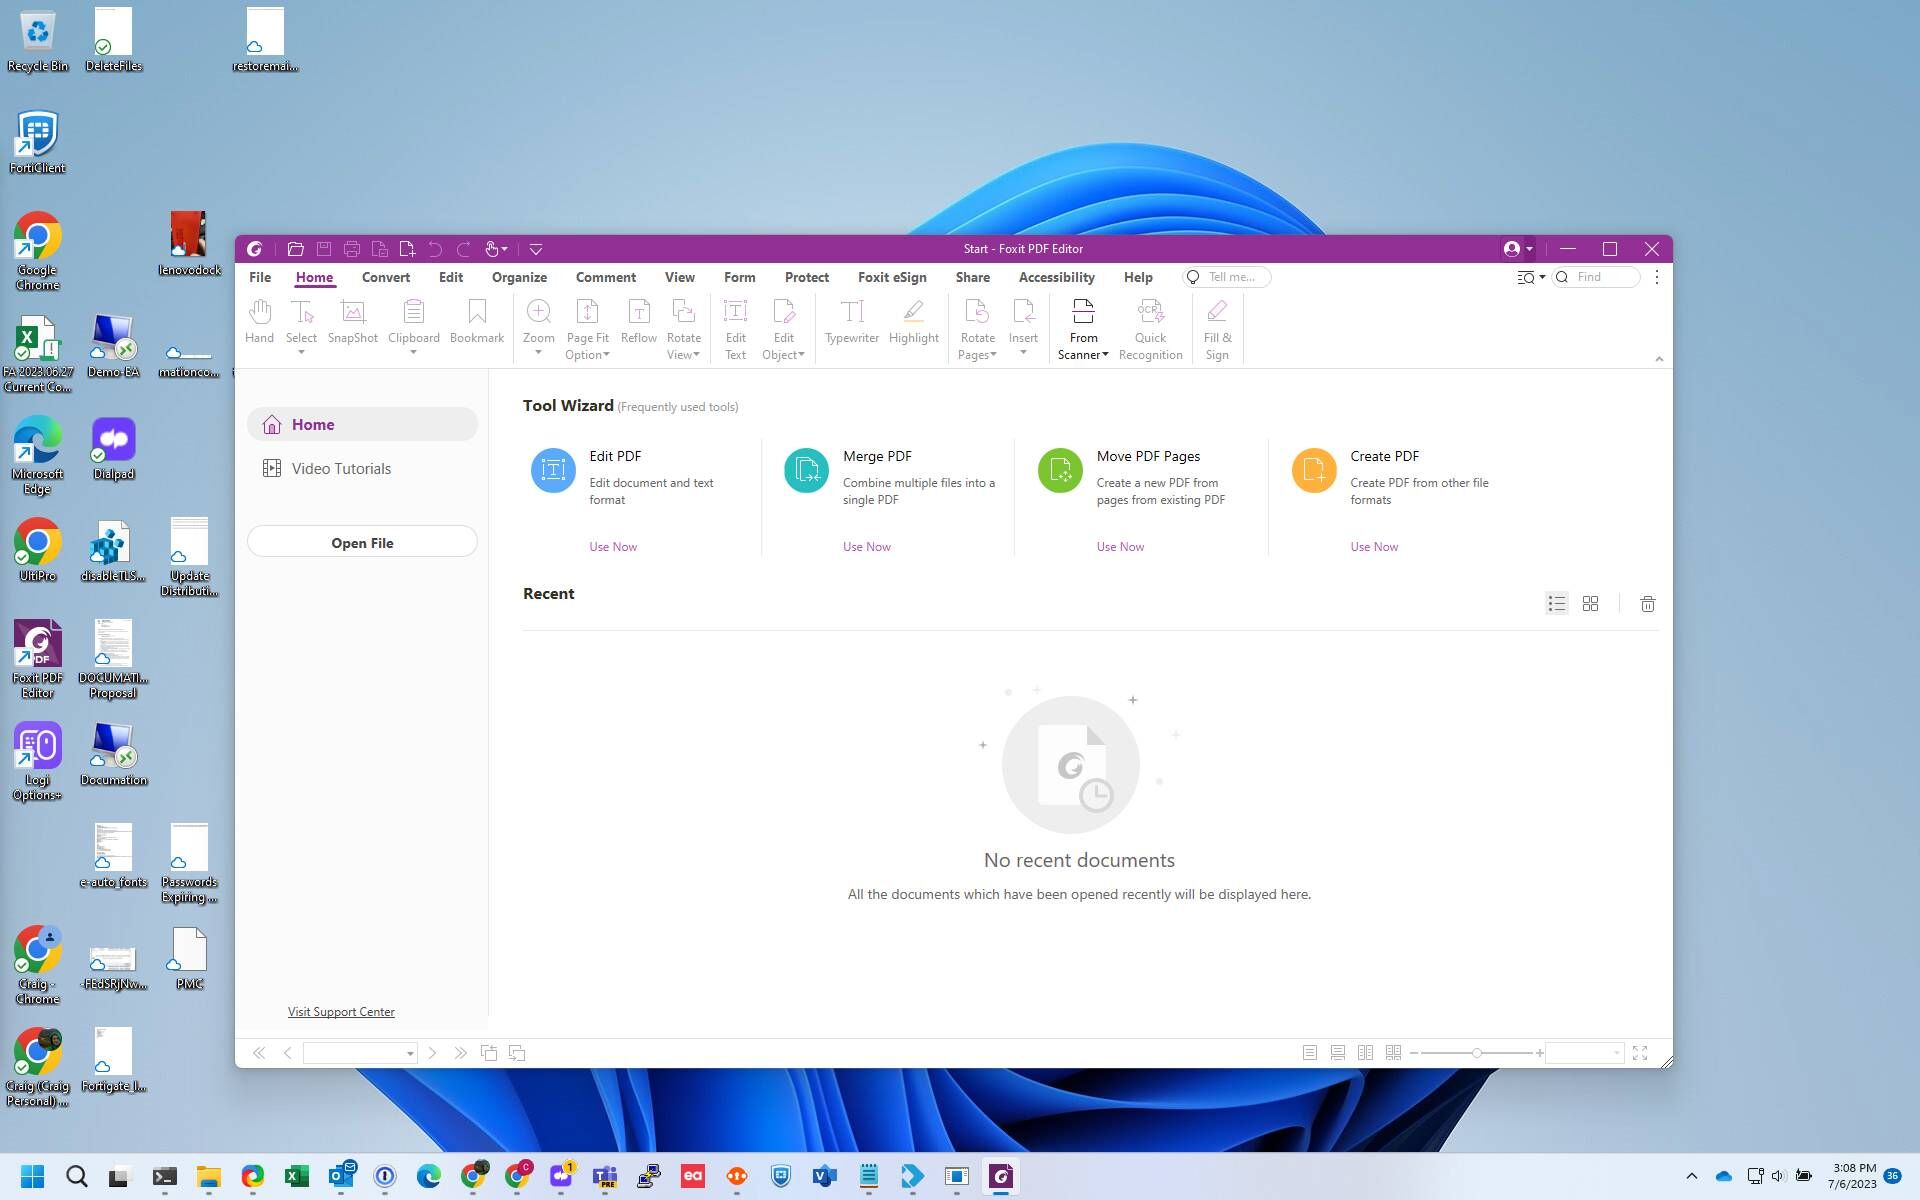Clear recent list with trash icon
The image size is (1920, 1200).
(1648, 604)
